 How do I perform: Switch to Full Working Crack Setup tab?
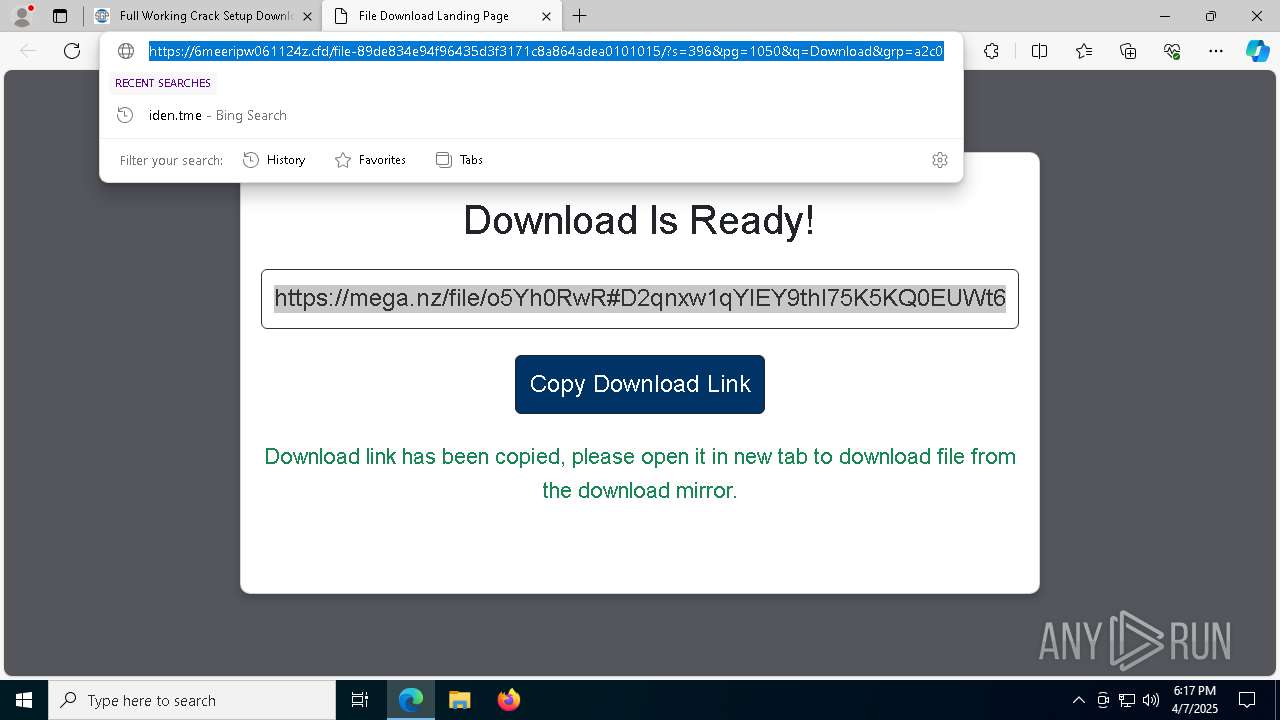click(x=205, y=16)
